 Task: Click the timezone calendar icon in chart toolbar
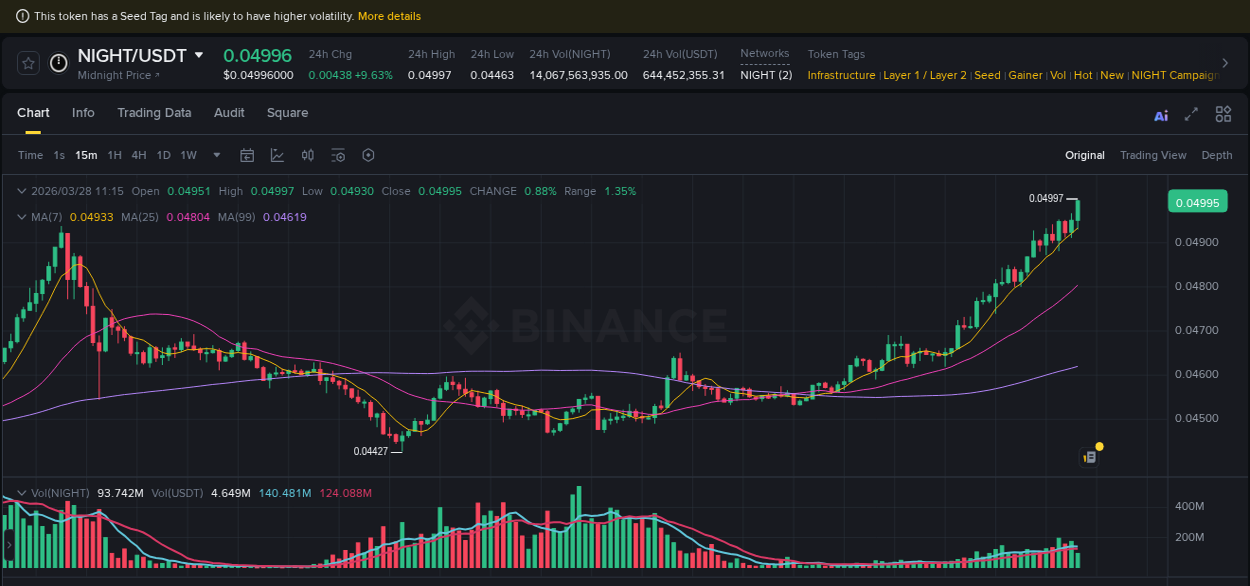pyautogui.click(x=247, y=155)
